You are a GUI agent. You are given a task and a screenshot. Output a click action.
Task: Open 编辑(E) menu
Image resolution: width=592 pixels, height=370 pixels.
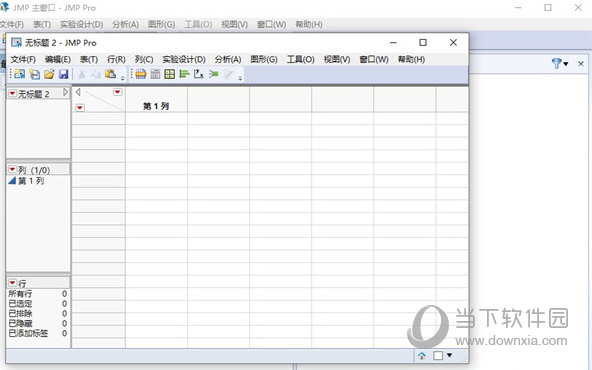click(58, 59)
